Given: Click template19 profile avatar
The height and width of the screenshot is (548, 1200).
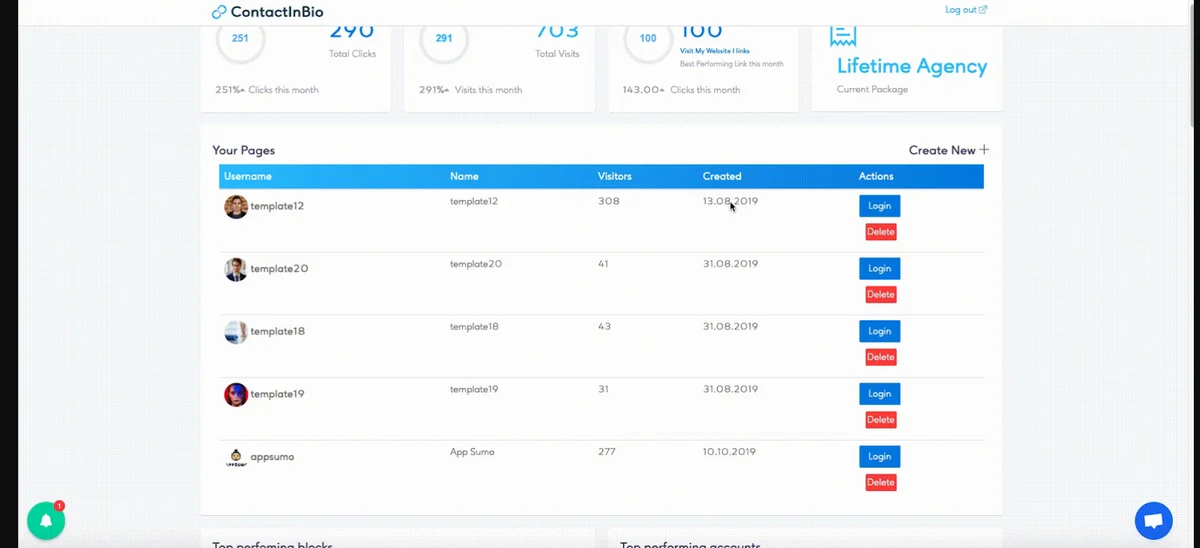Looking at the screenshot, I should coord(236,394).
